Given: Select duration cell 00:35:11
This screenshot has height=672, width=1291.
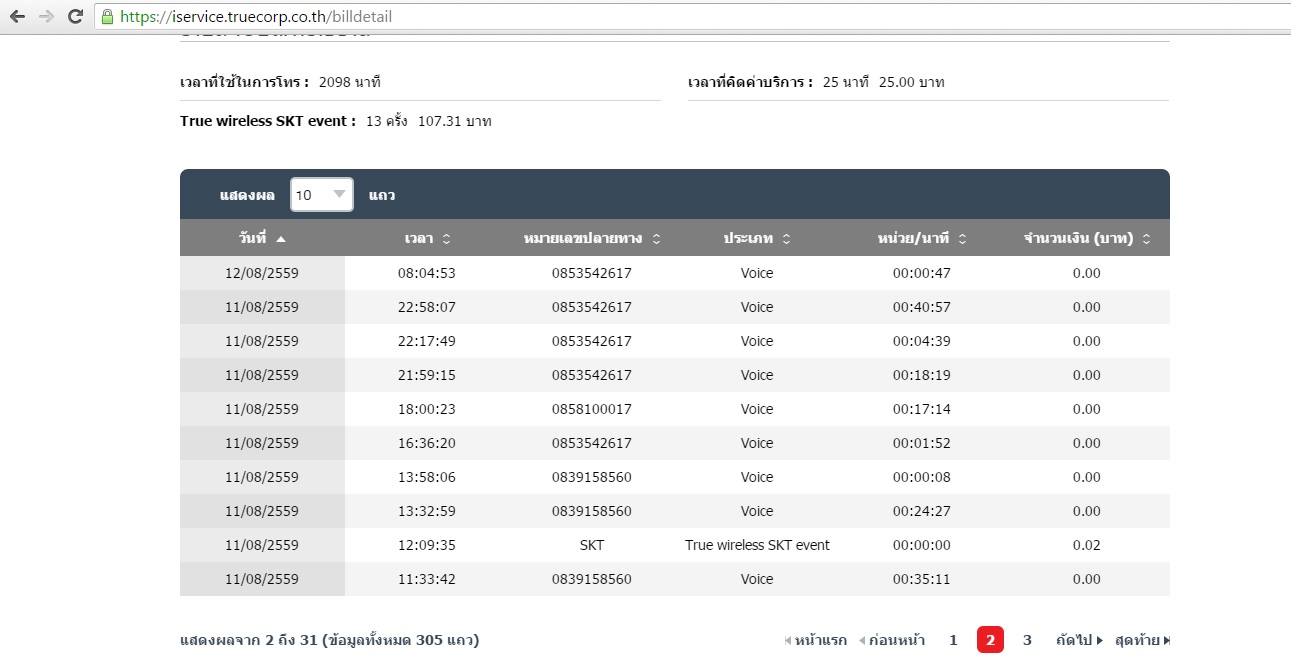Looking at the screenshot, I should point(922,579).
